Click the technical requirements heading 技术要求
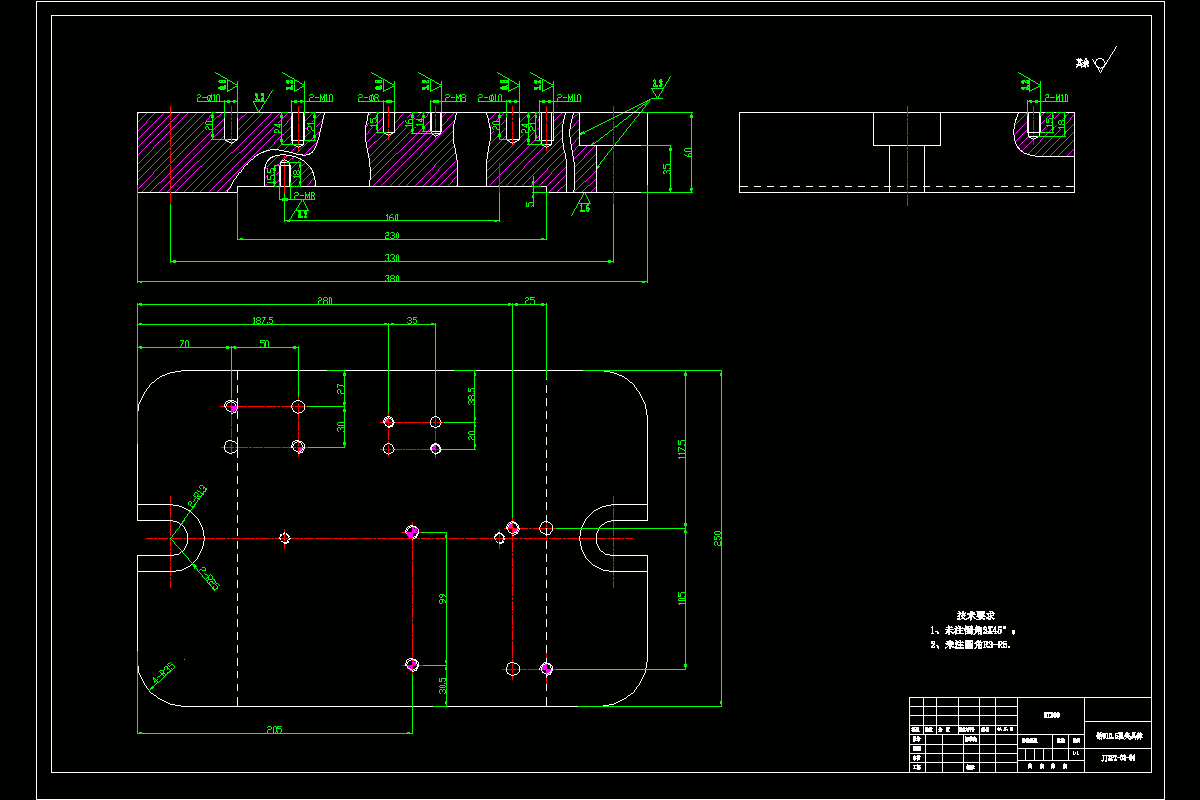The image size is (1200, 800). [975, 616]
